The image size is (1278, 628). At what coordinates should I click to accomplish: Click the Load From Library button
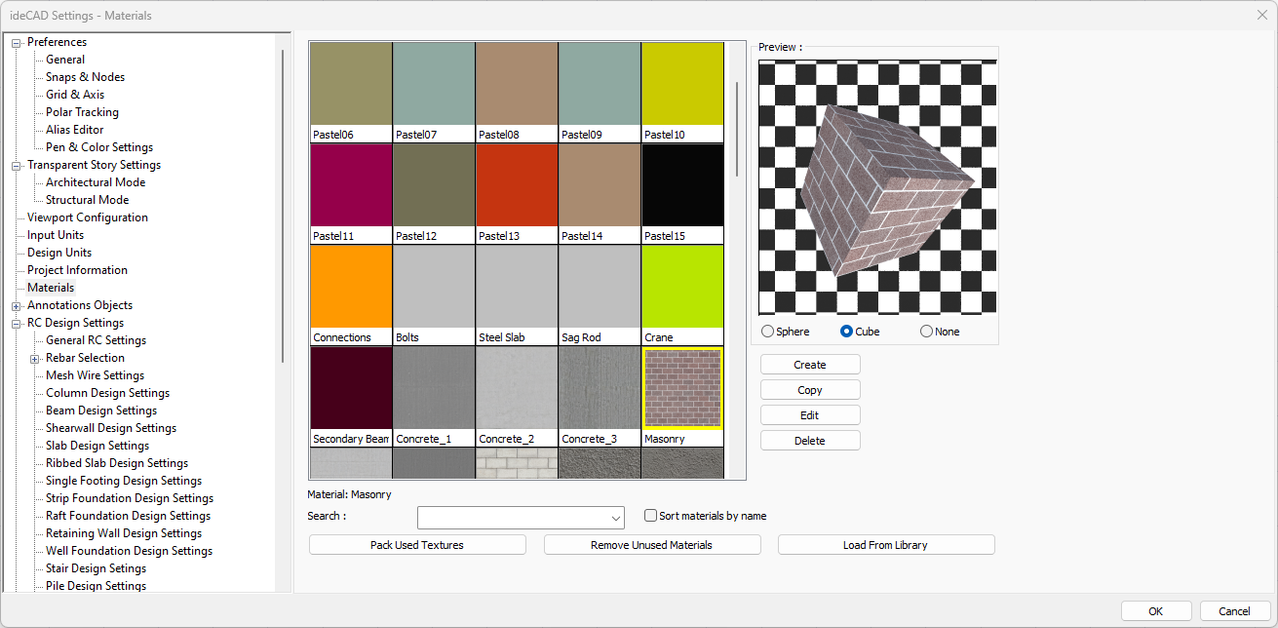tap(885, 545)
